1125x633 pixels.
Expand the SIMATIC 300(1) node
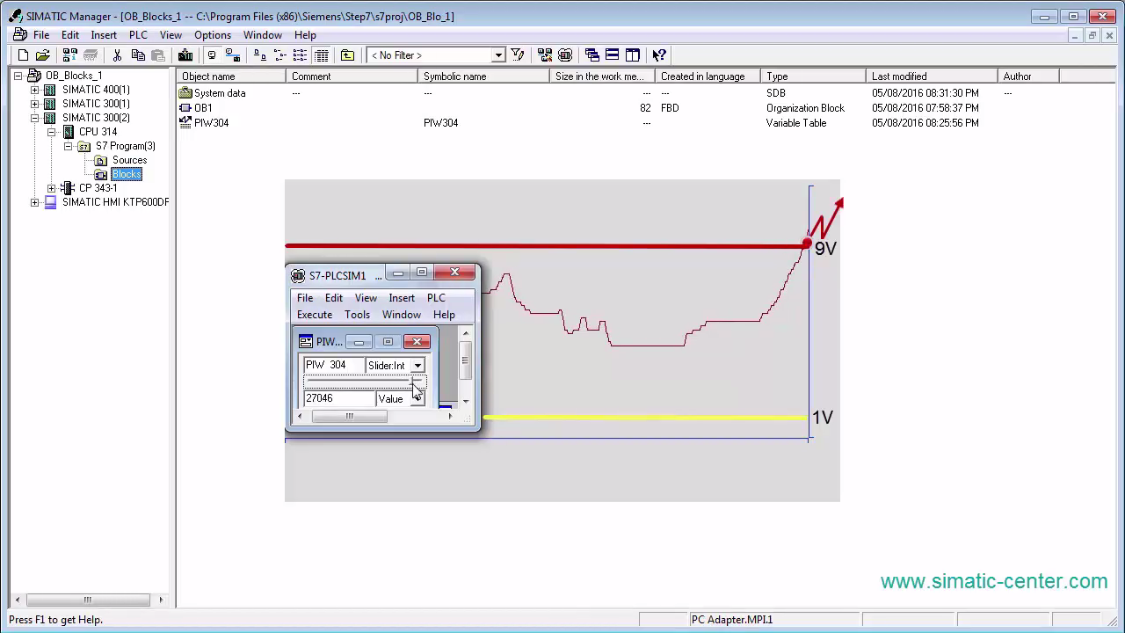coord(34,103)
